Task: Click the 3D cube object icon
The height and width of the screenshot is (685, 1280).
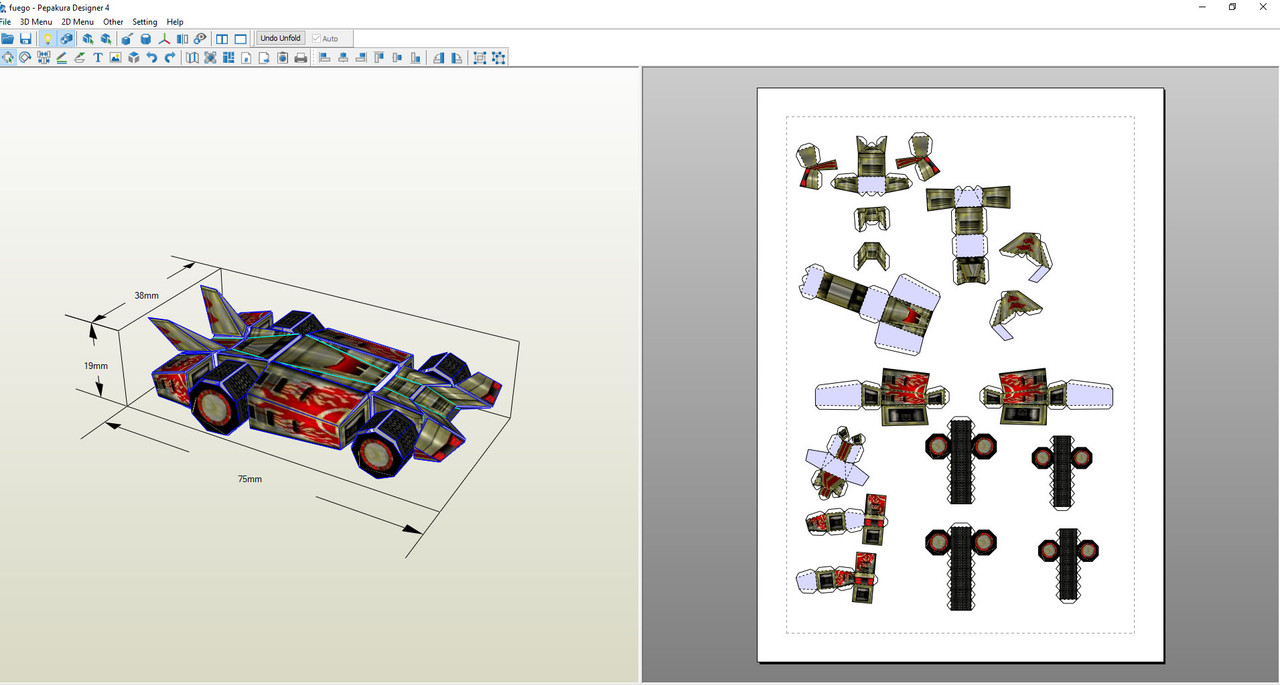Action: click(133, 58)
